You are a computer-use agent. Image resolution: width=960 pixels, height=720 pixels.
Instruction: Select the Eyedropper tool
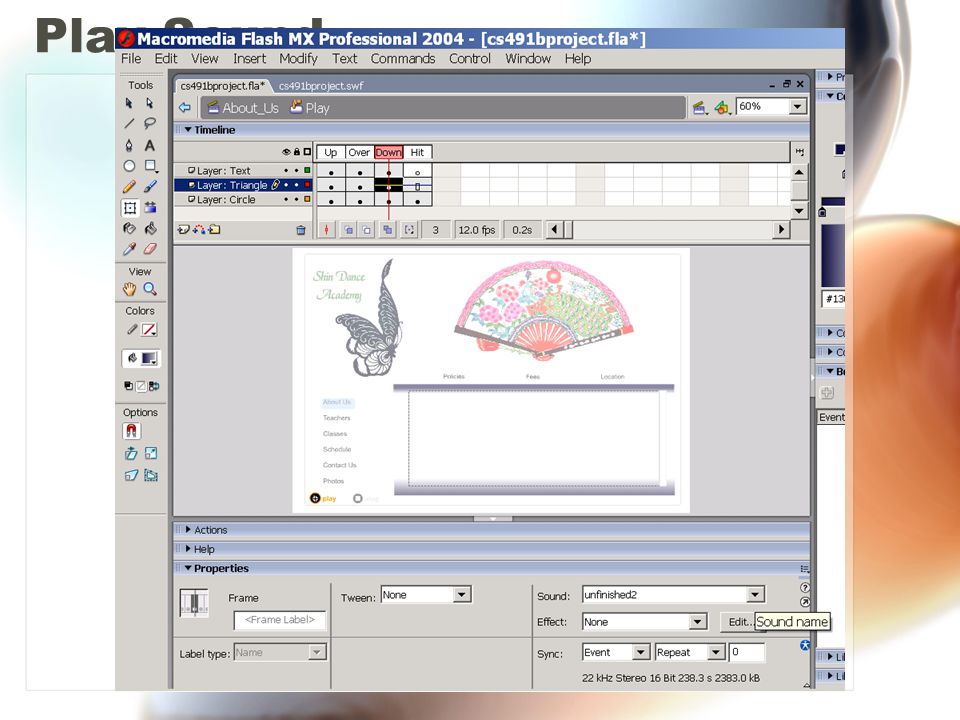pyautogui.click(x=129, y=249)
